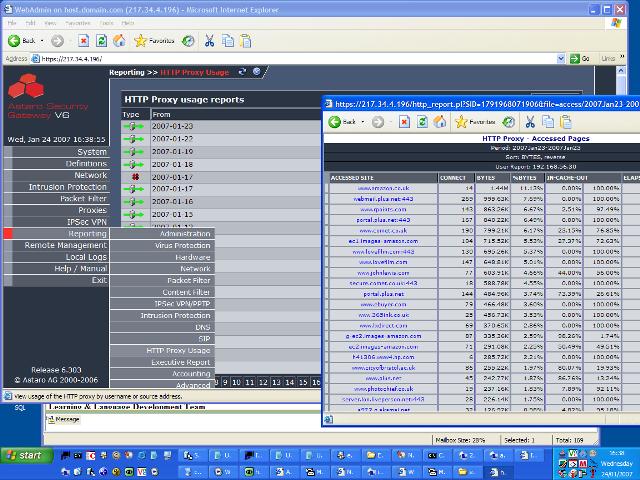Viewport: 640px width, 480px height.
Task: Select Accounting in the Reporting submenu
Action: point(191,373)
